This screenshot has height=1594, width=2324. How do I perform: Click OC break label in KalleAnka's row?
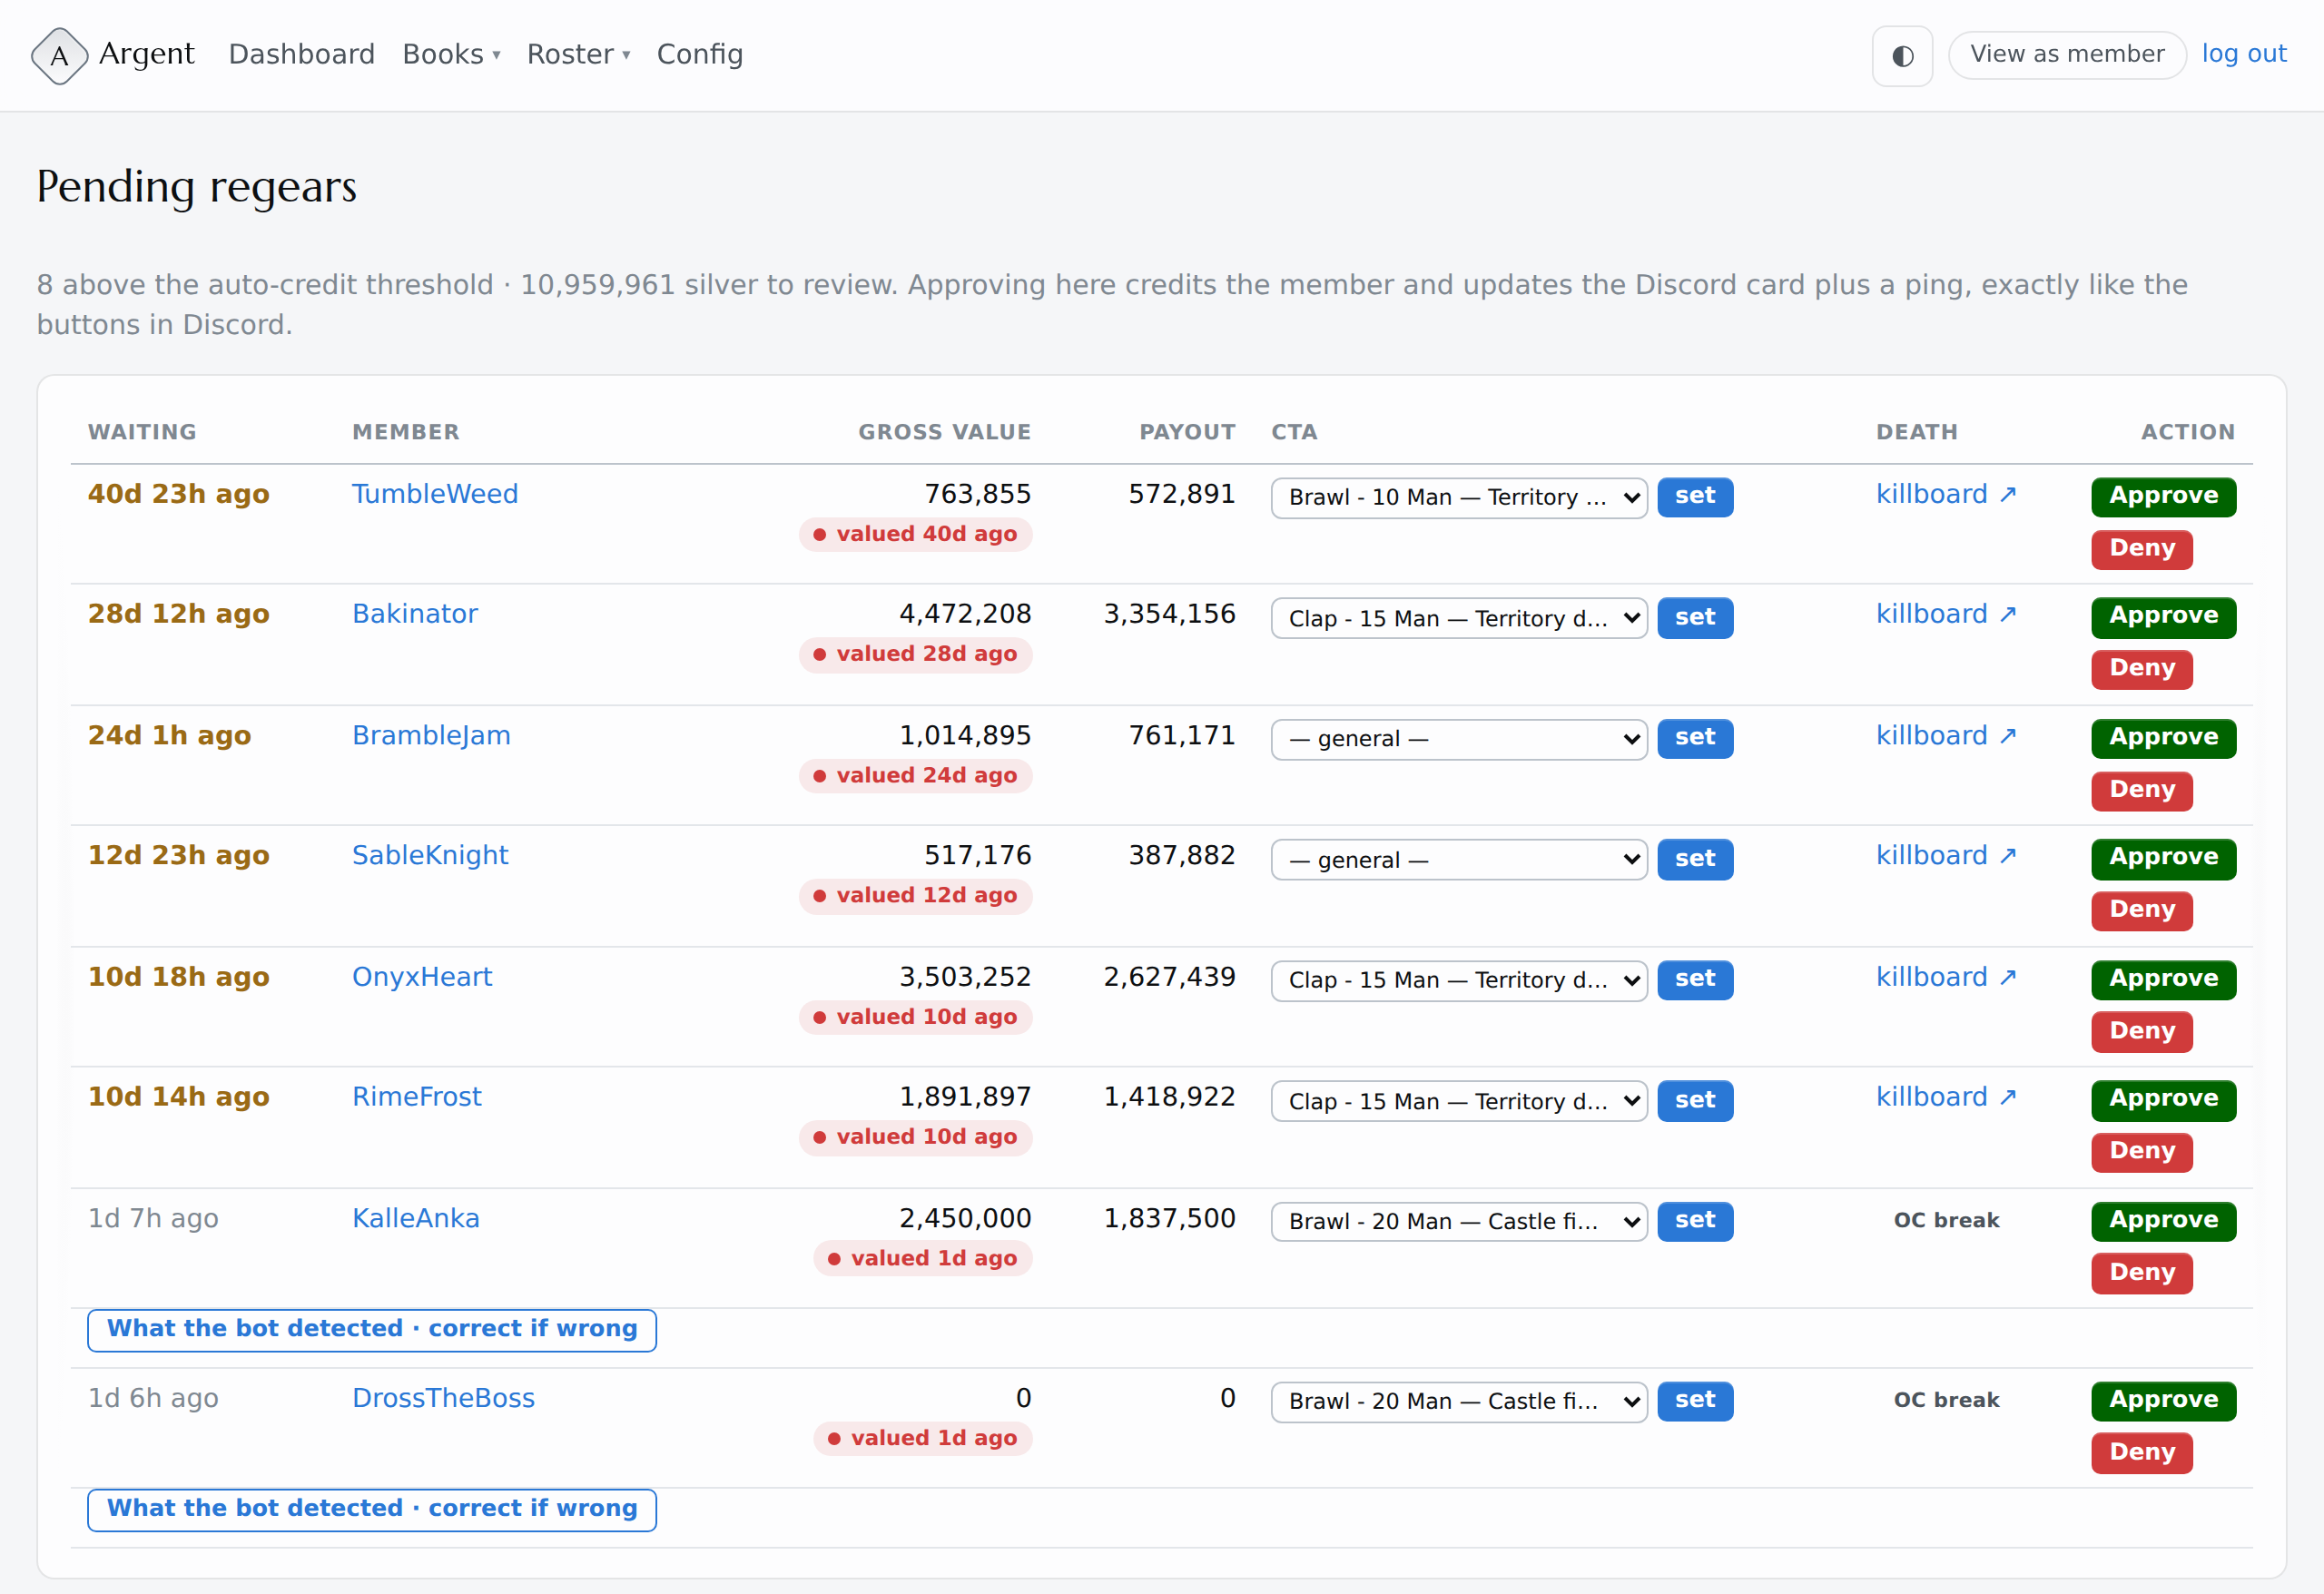pyautogui.click(x=1946, y=1221)
